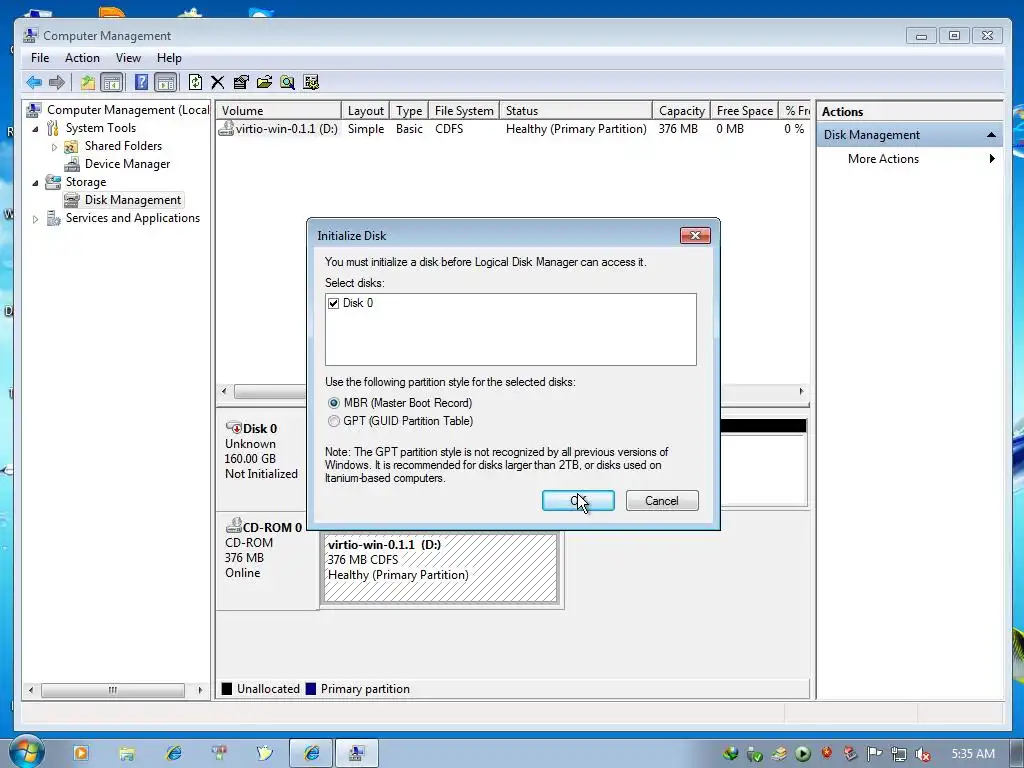Screen dimensions: 1024x768
Task: Click the settings list toolbar icon
Action: [x=311, y=82]
